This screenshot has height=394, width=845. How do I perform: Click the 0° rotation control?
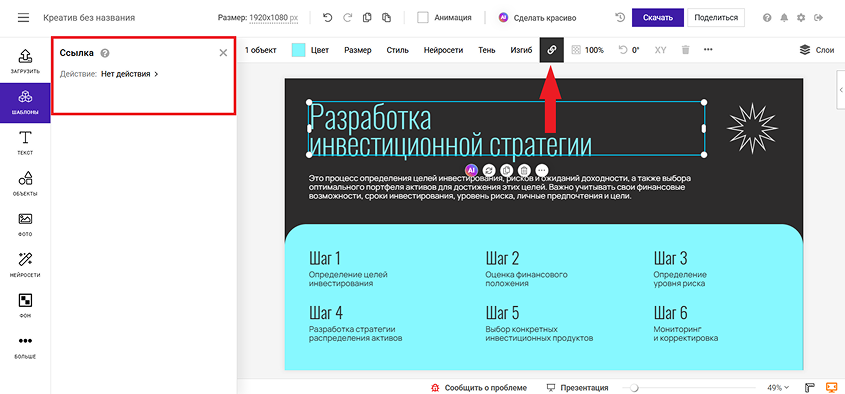tap(629, 50)
